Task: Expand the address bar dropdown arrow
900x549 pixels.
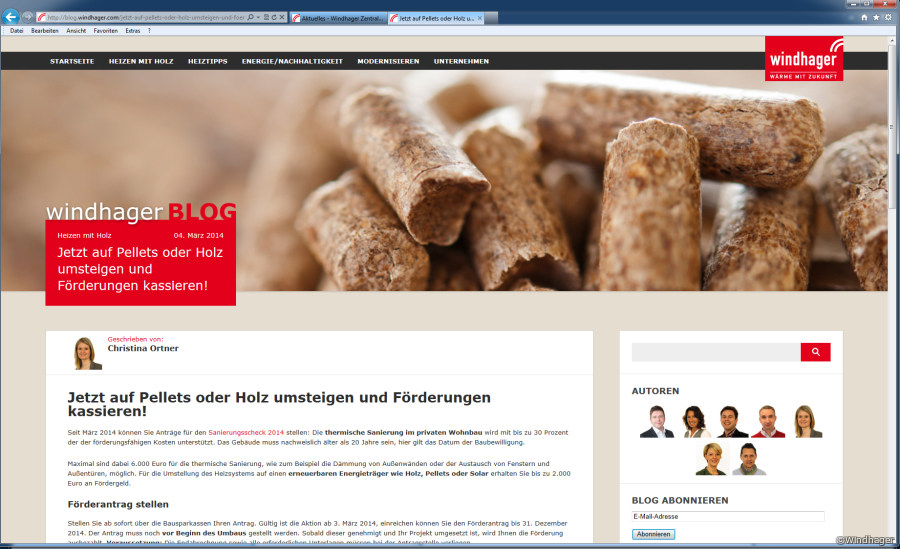Action: tap(256, 18)
